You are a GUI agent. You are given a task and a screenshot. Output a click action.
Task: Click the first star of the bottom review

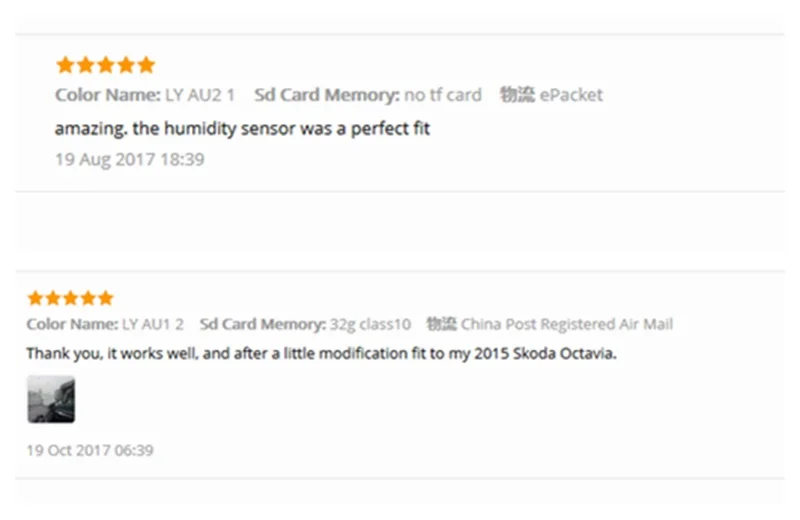[36, 298]
